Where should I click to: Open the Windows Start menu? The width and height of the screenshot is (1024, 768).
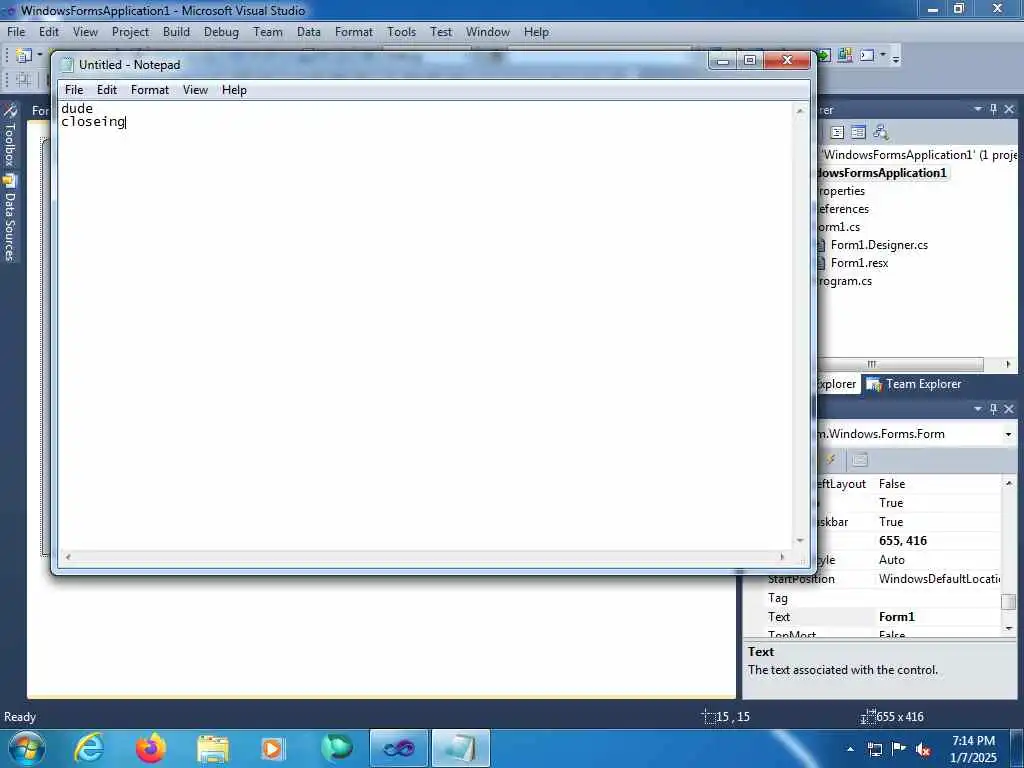click(26, 748)
